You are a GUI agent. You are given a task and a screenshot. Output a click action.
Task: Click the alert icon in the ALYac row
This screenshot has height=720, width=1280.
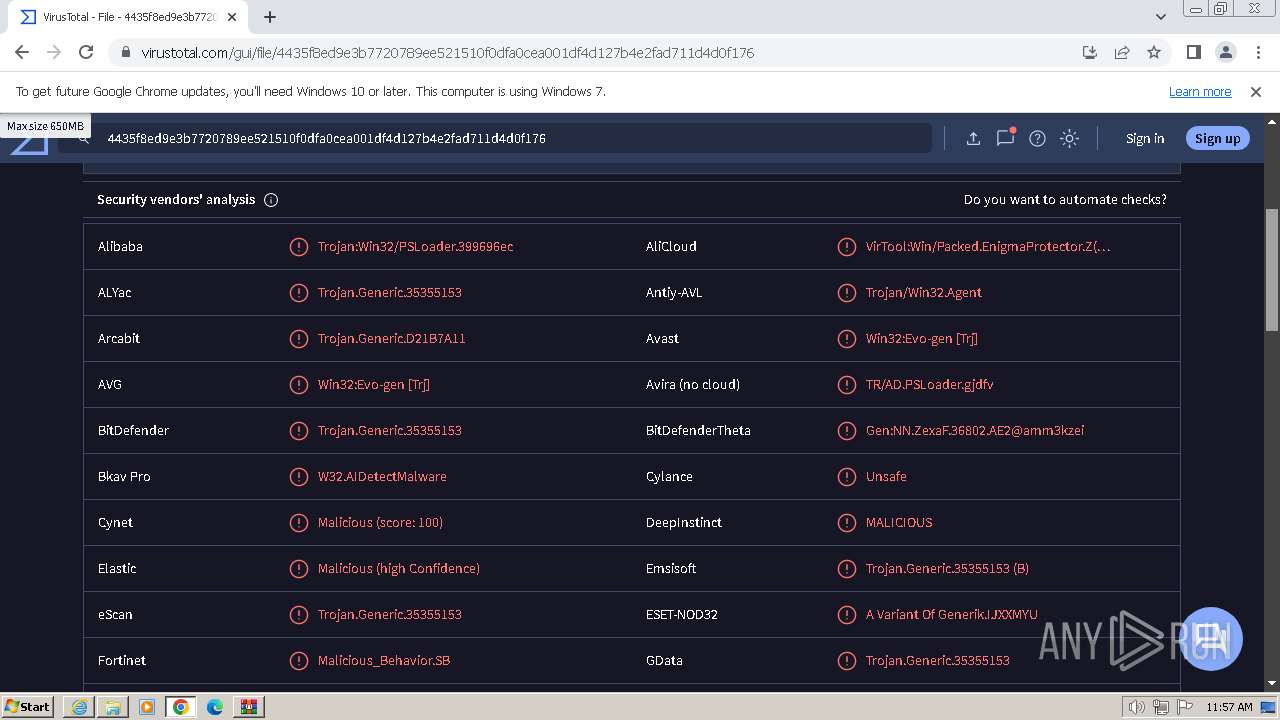[x=298, y=292]
